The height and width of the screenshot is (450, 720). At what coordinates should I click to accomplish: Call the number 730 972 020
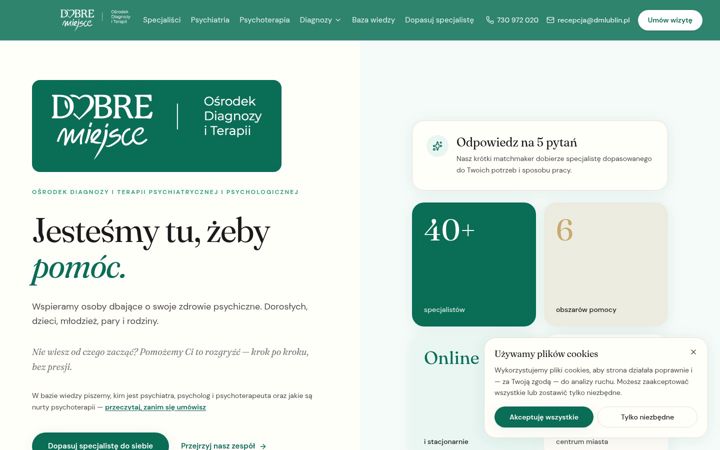[x=518, y=20]
